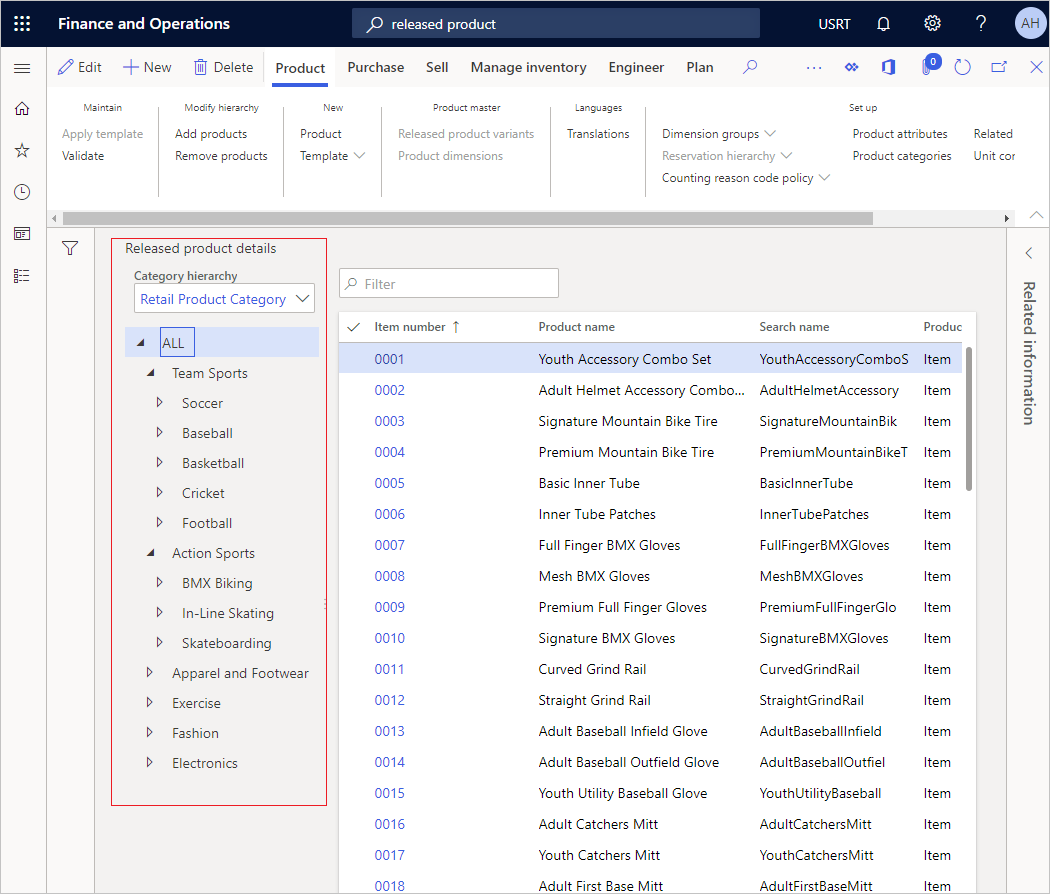This screenshot has width=1050, height=894.
Task: Open the filter pane funnel
Action: point(70,247)
